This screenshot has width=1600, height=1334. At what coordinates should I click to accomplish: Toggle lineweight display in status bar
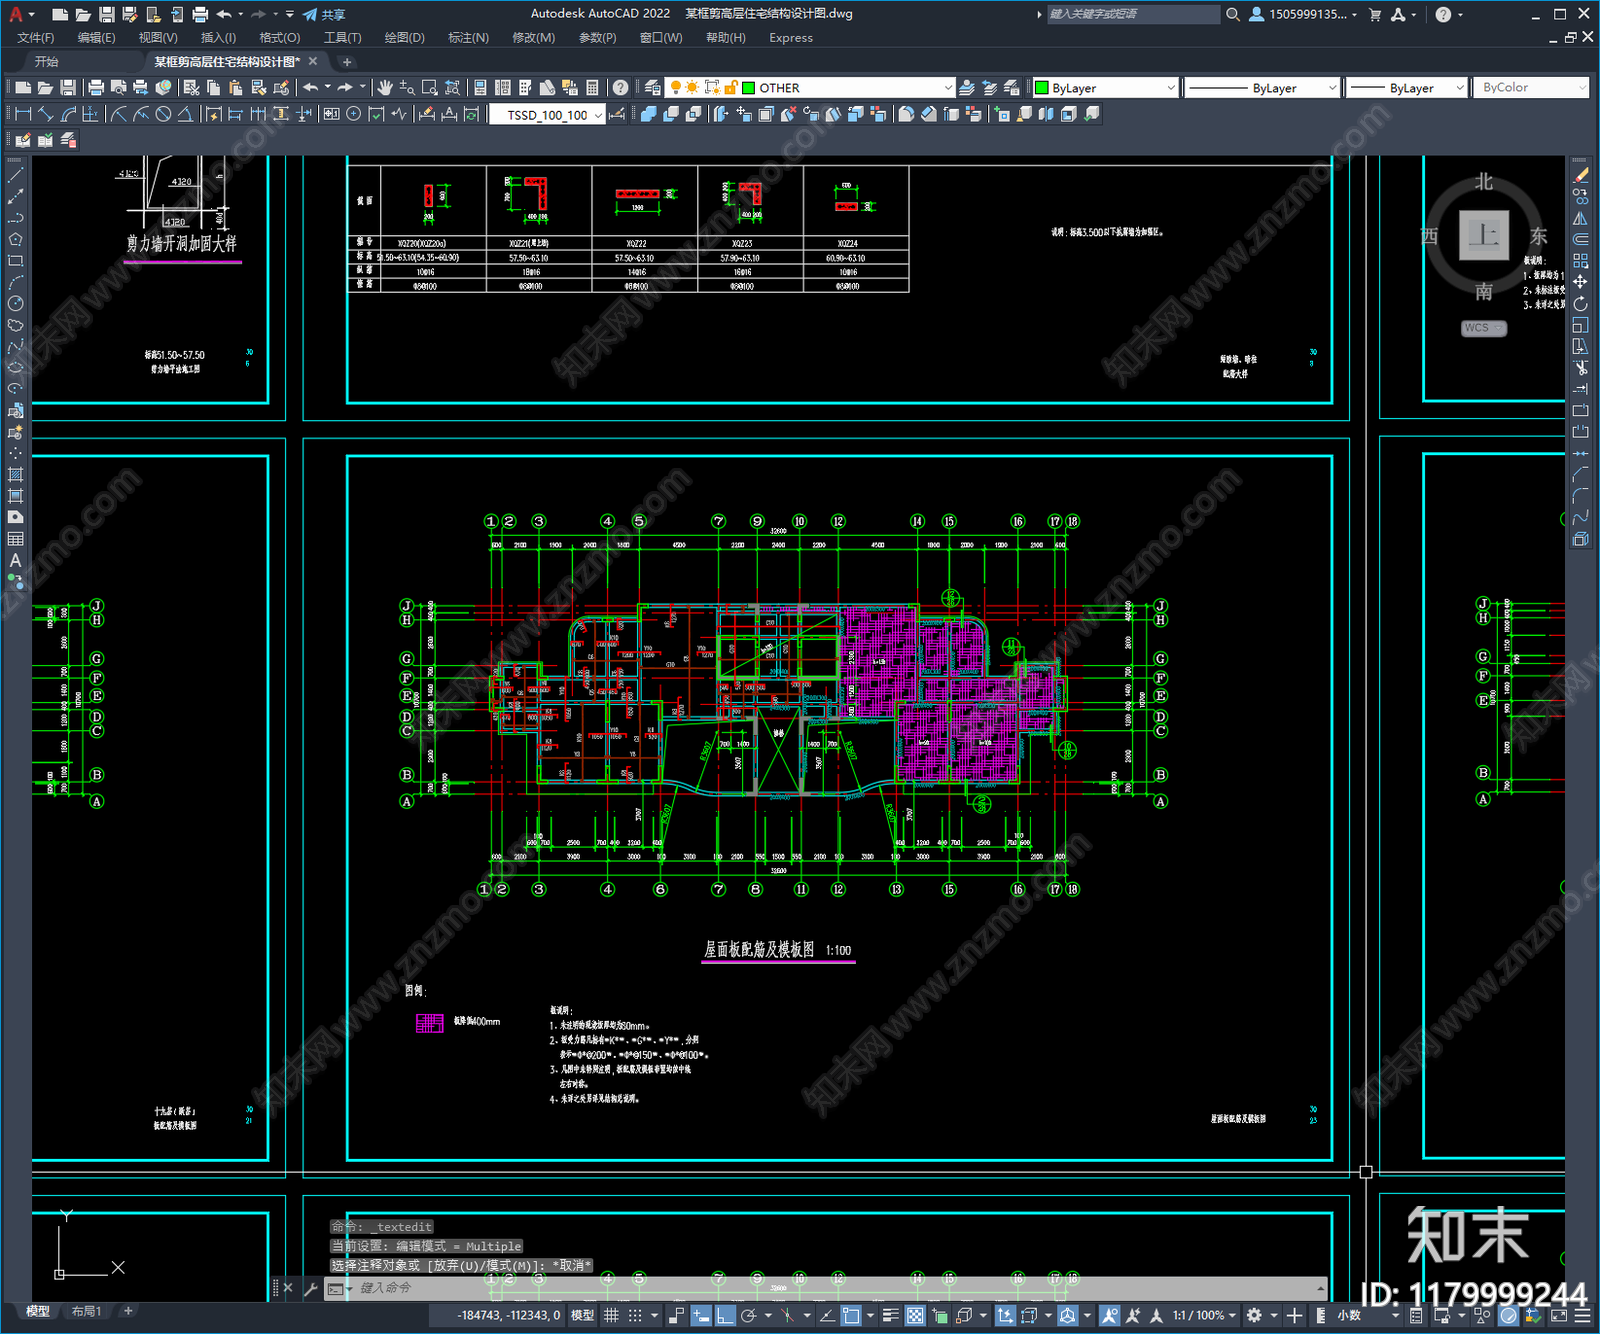[890, 1315]
